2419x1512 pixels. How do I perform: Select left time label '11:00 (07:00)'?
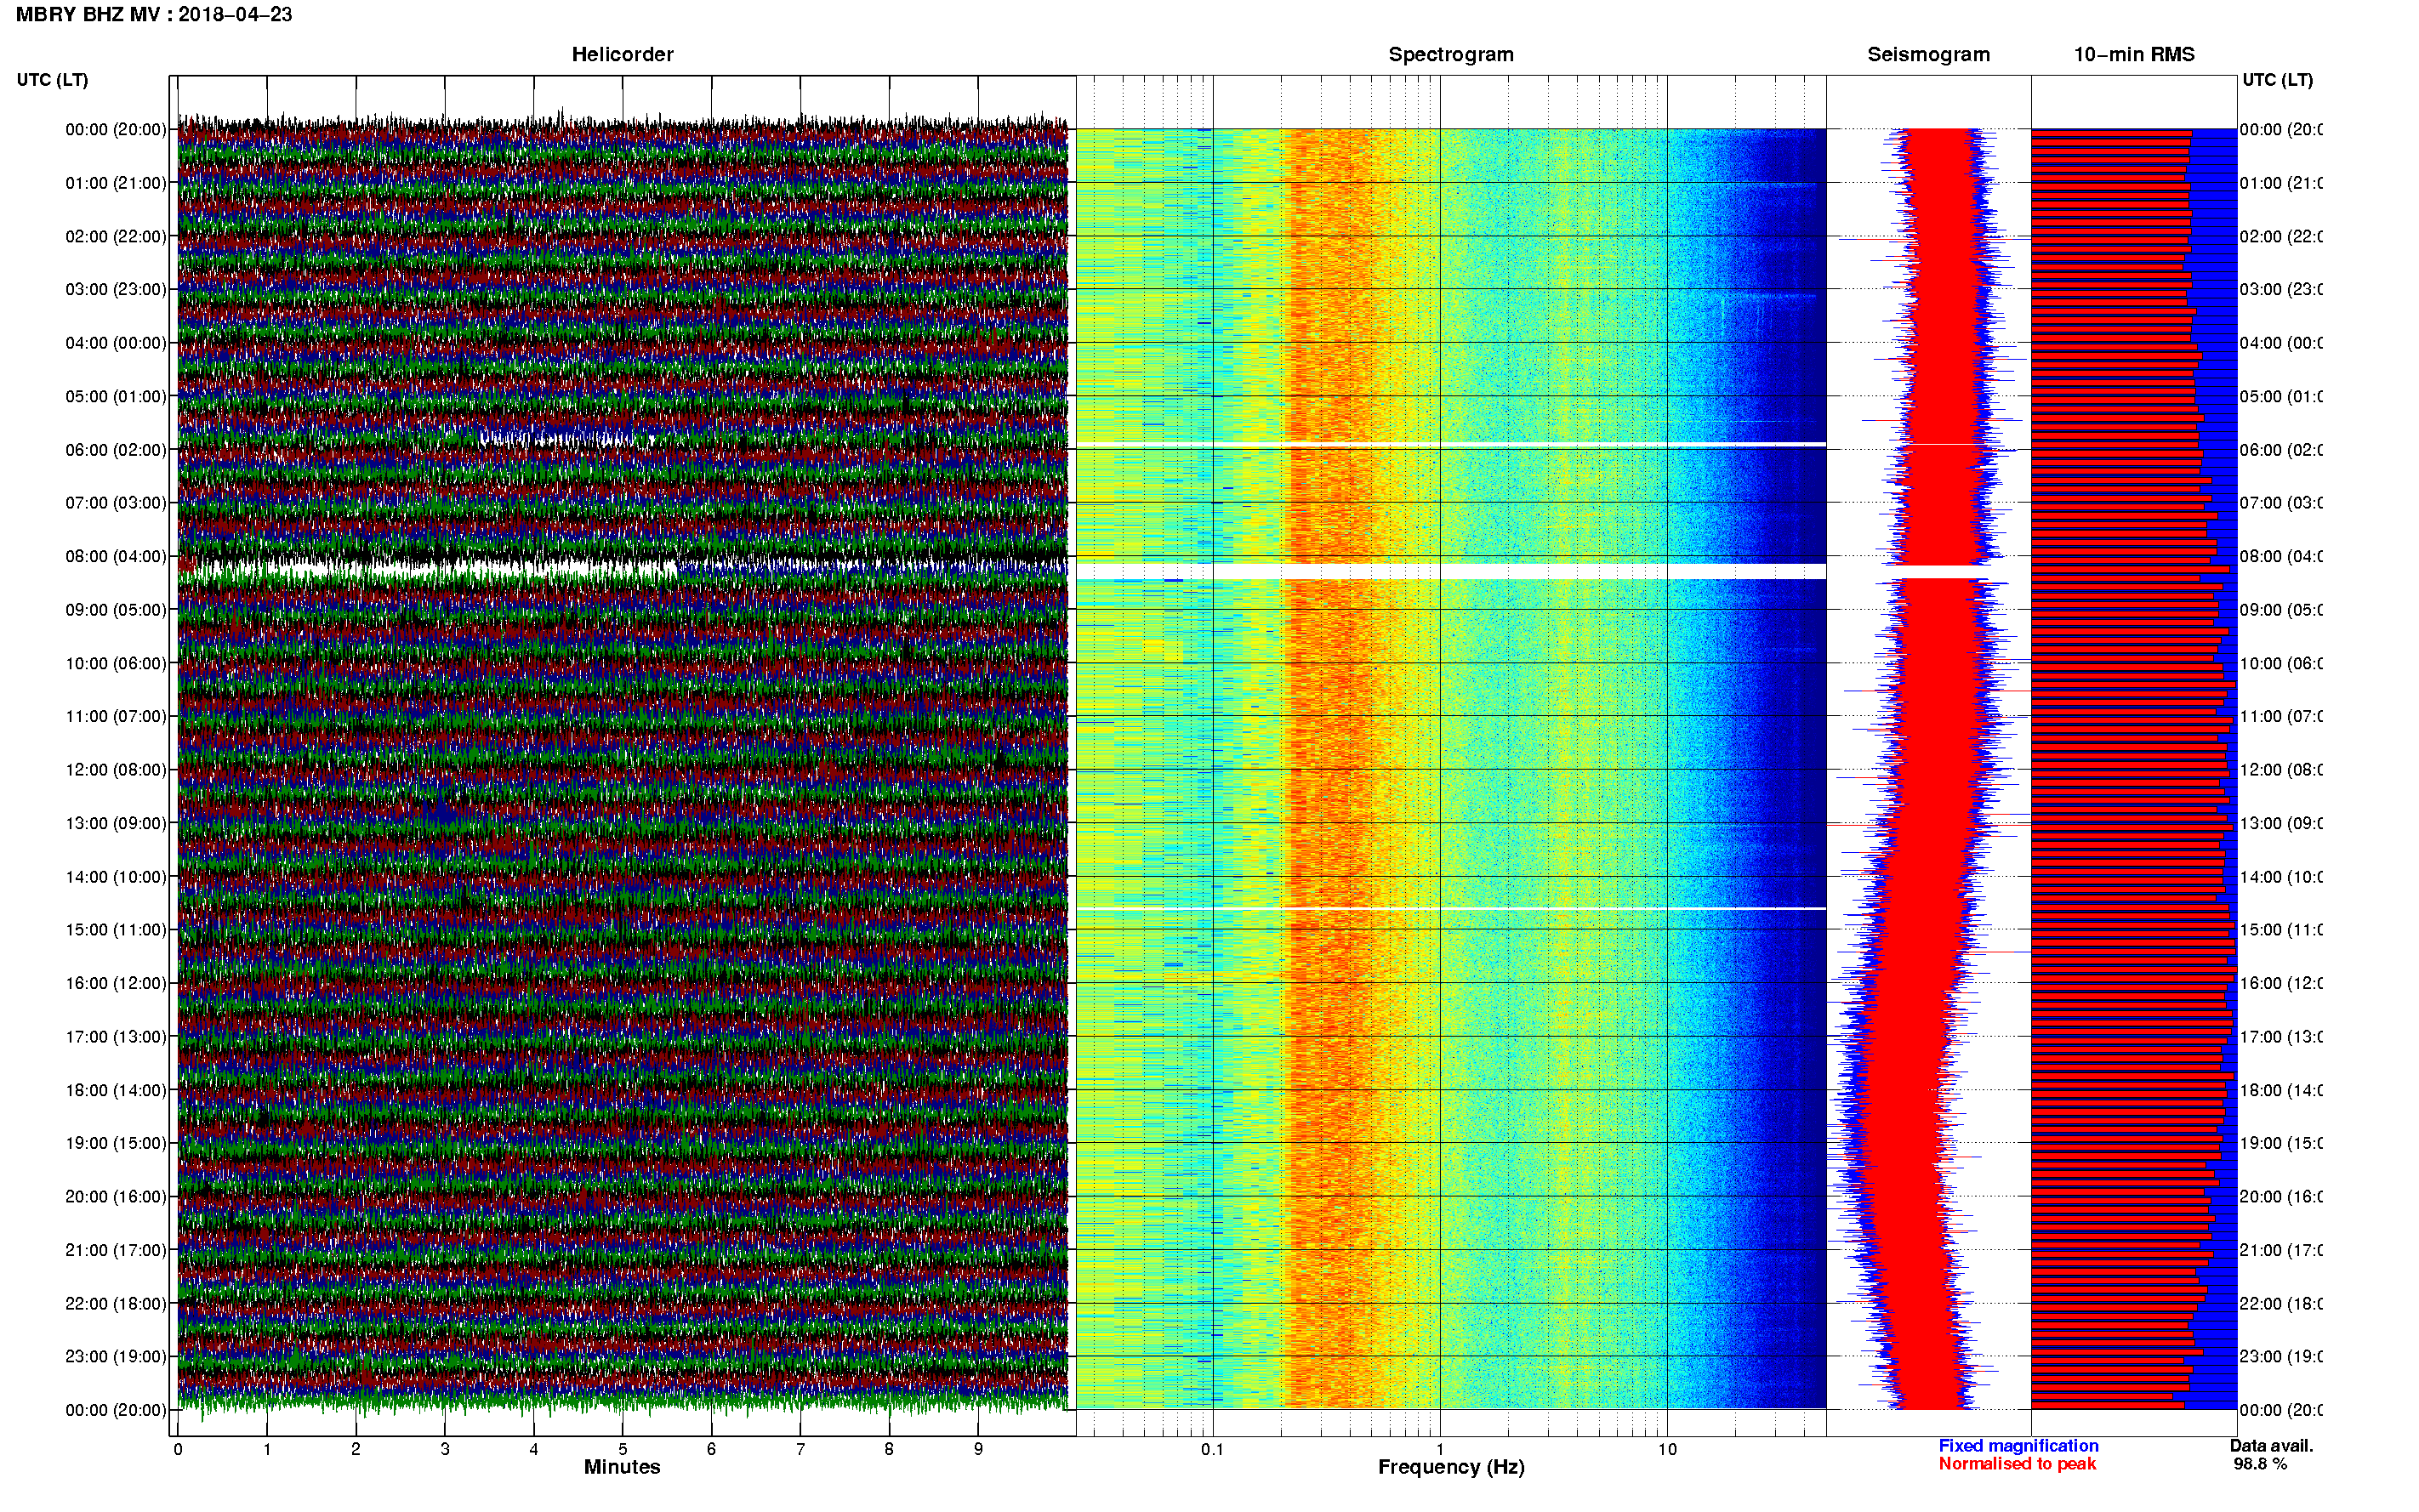(116, 716)
